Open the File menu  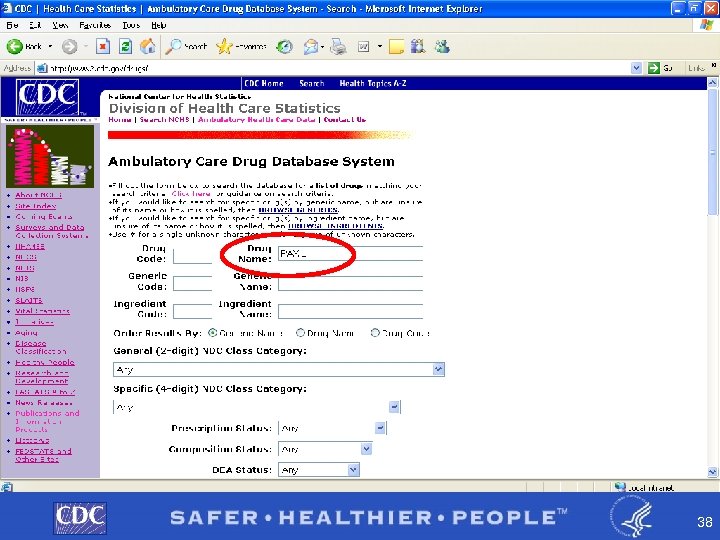(12, 25)
